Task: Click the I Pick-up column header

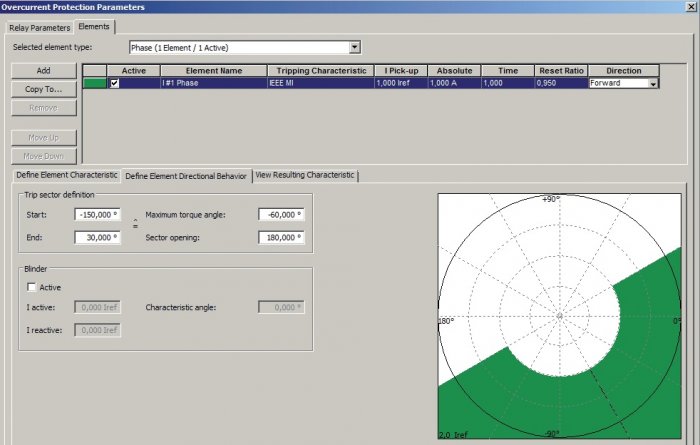Action: 401,71
